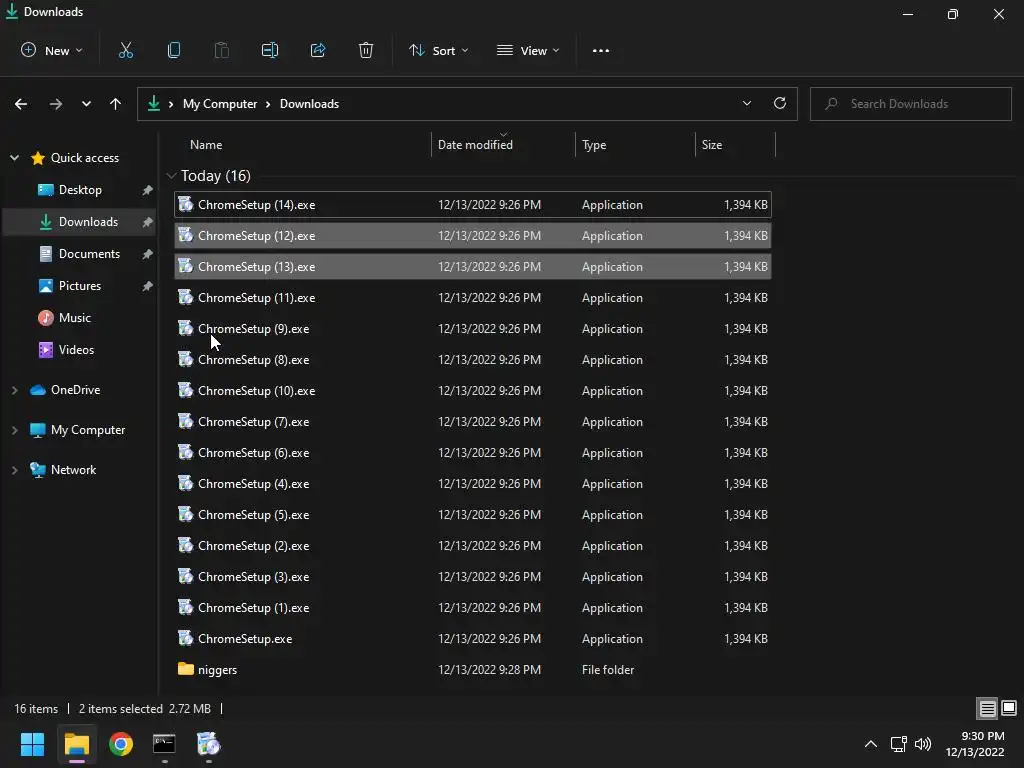Open Desktop in Quick access
1024x768 pixels.
80,190
